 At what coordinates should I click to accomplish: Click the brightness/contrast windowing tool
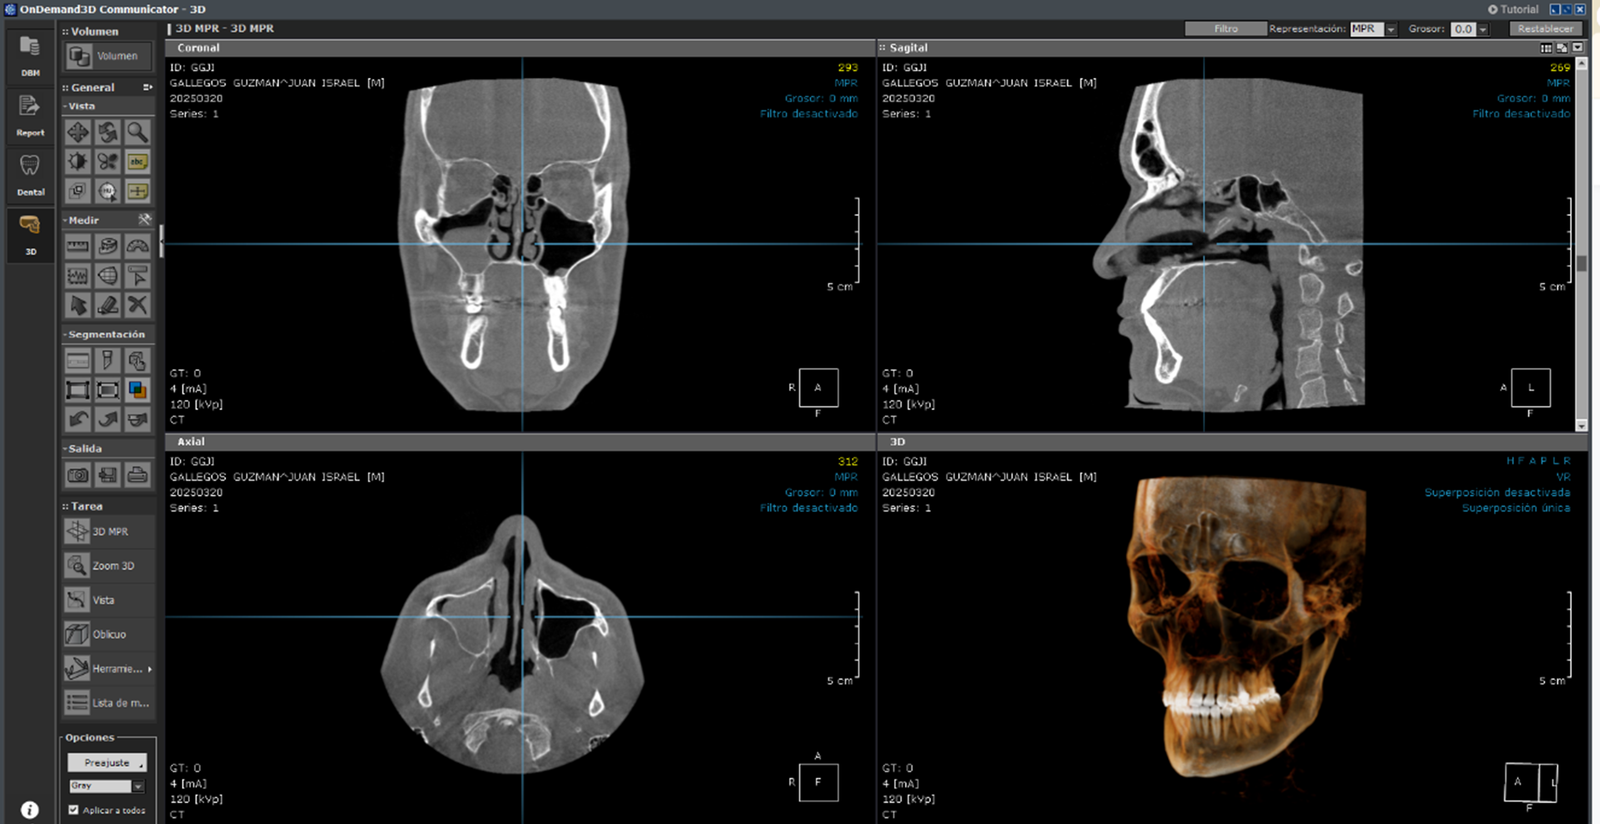[78, 162]
